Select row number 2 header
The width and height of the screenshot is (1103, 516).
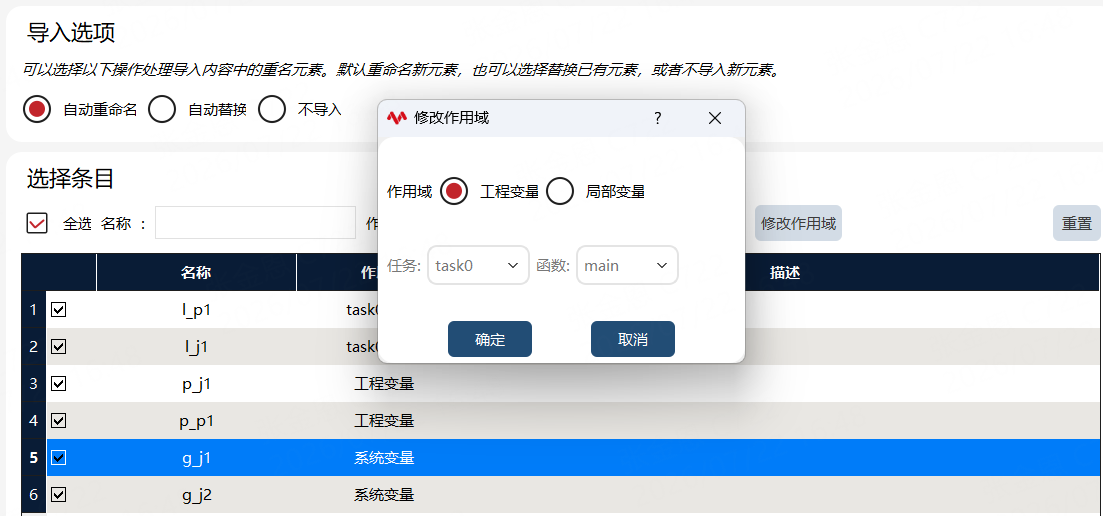[34, 347]
